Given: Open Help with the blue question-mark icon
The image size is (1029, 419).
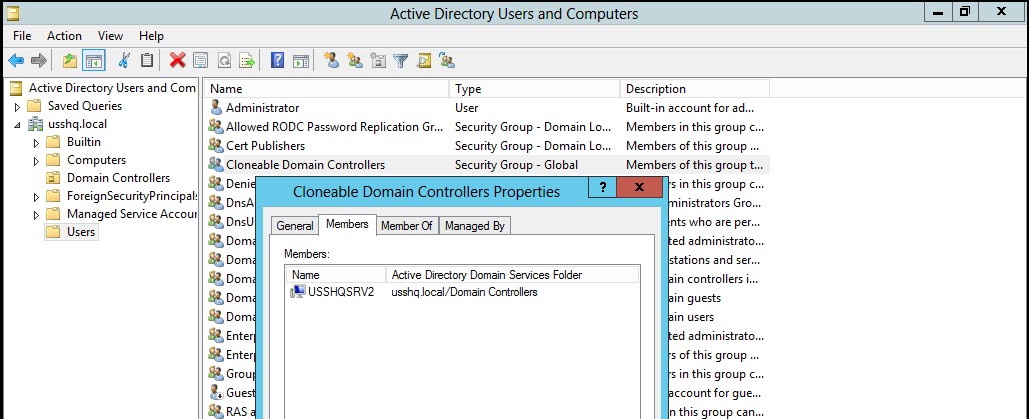Looking at the screenshot, I should 278,61.
